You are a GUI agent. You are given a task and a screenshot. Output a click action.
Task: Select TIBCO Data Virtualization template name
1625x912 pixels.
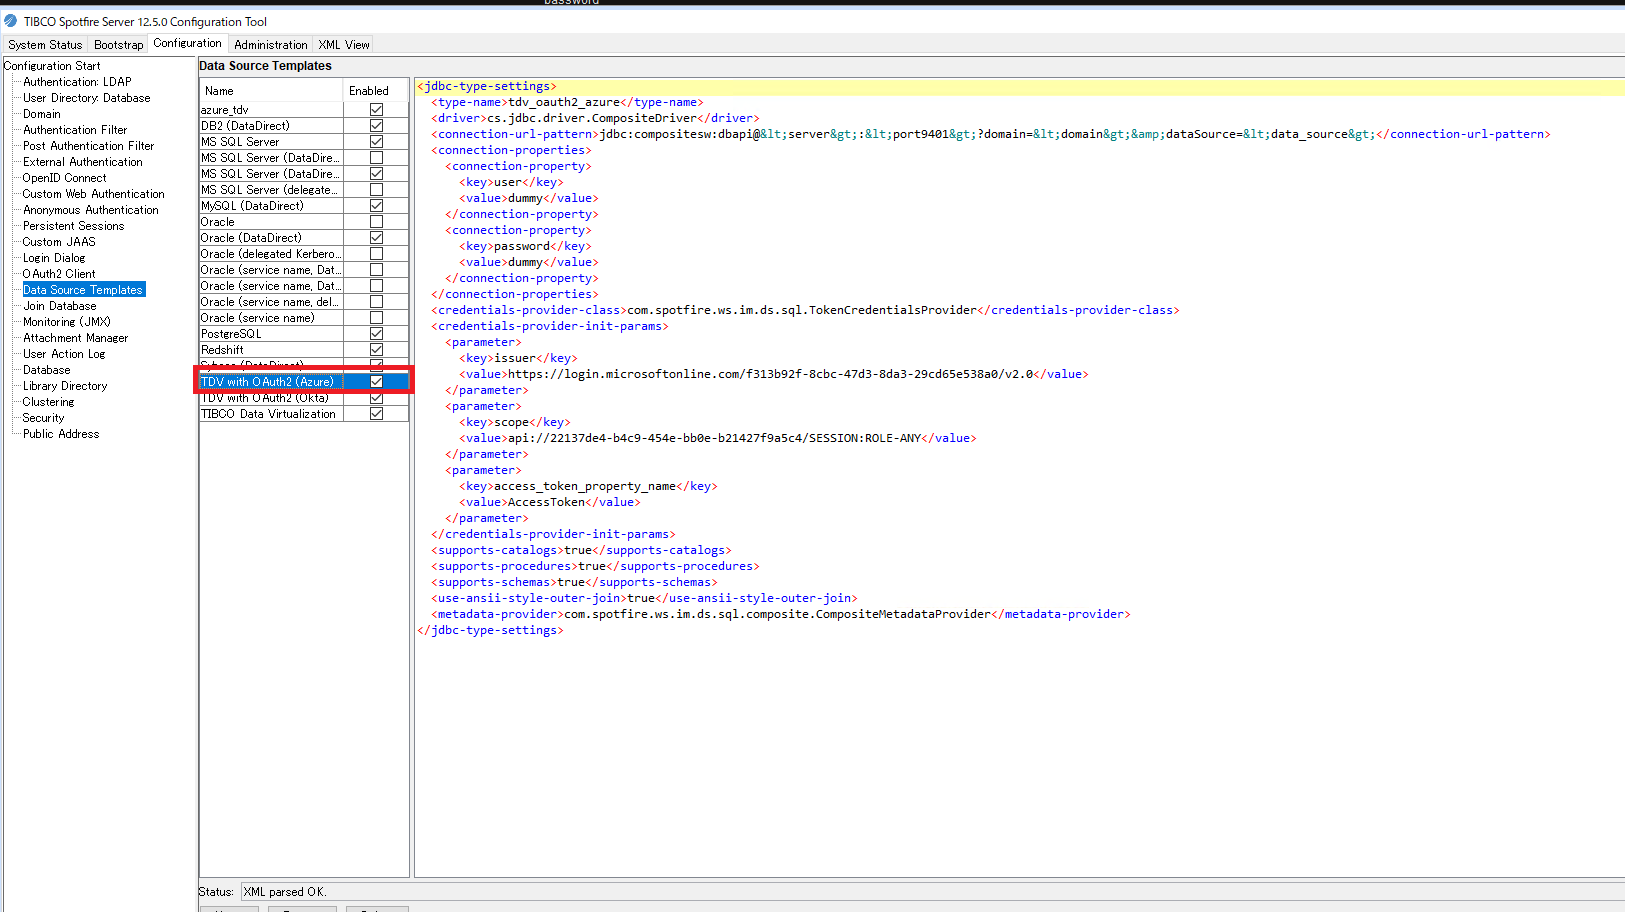click(271, 414)
